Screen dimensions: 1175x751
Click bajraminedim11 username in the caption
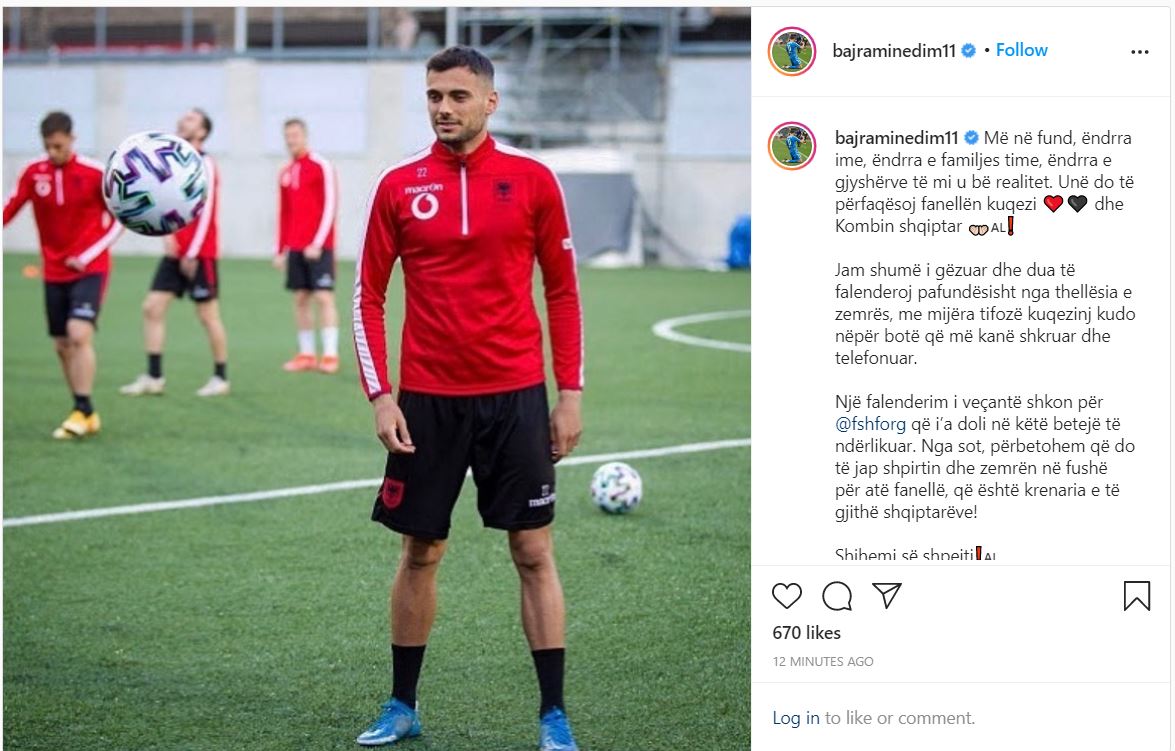896,138
